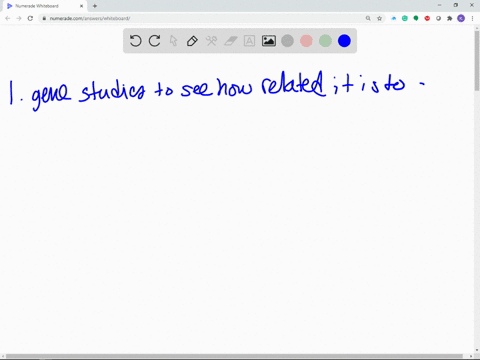This screenshot has height=360, width=480.
Task: Insert an image onto the whiteboard
Action: (x=269, y=41)
